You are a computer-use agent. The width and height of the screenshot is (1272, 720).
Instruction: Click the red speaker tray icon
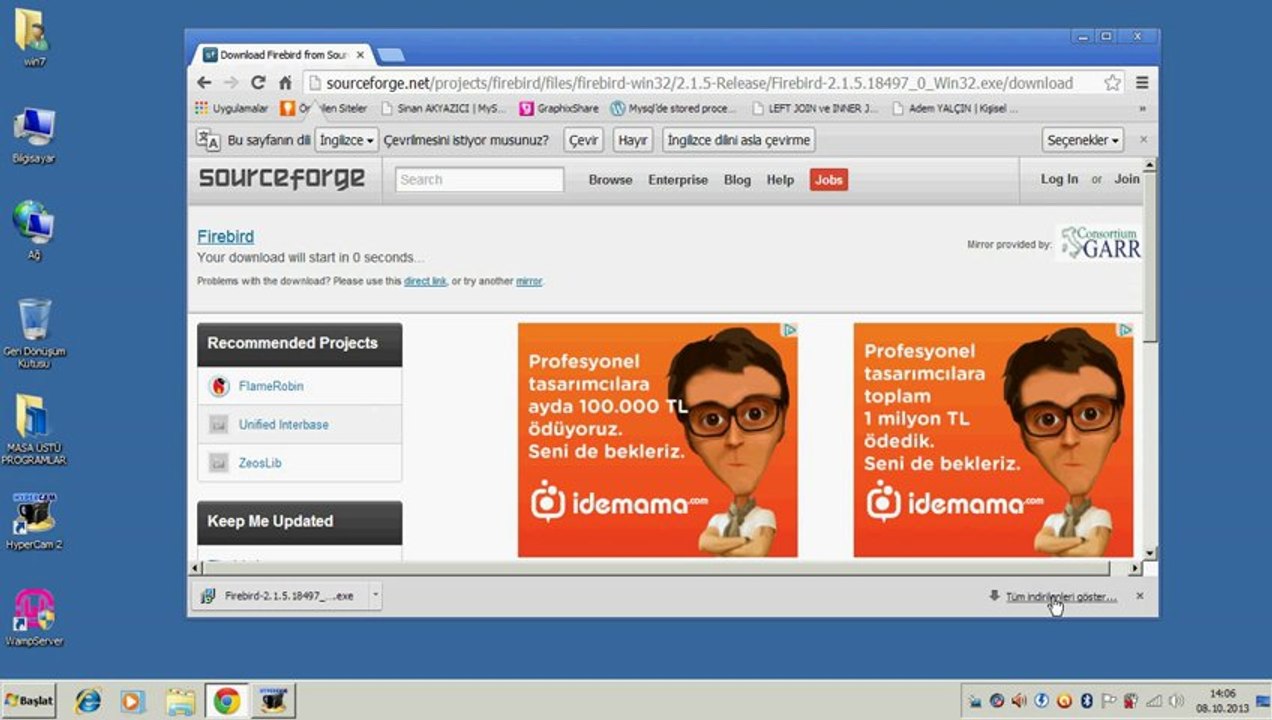[x=1018, y=701]
